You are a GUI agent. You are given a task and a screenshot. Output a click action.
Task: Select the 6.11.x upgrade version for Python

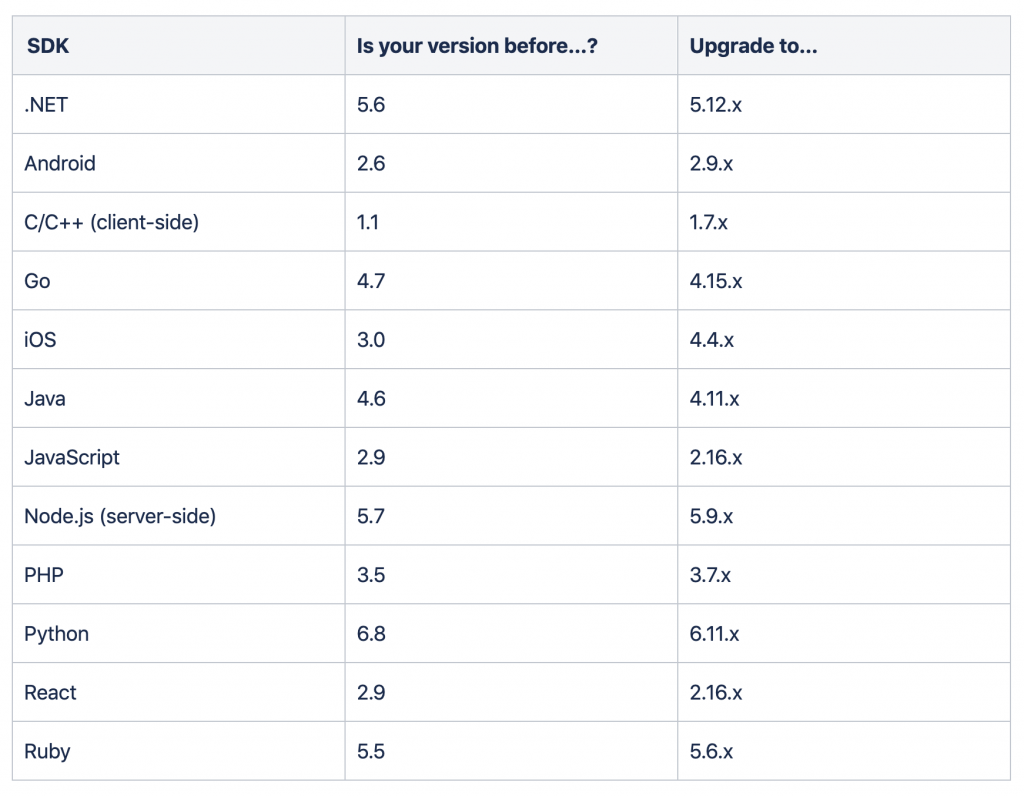click(x=714, y=634)
